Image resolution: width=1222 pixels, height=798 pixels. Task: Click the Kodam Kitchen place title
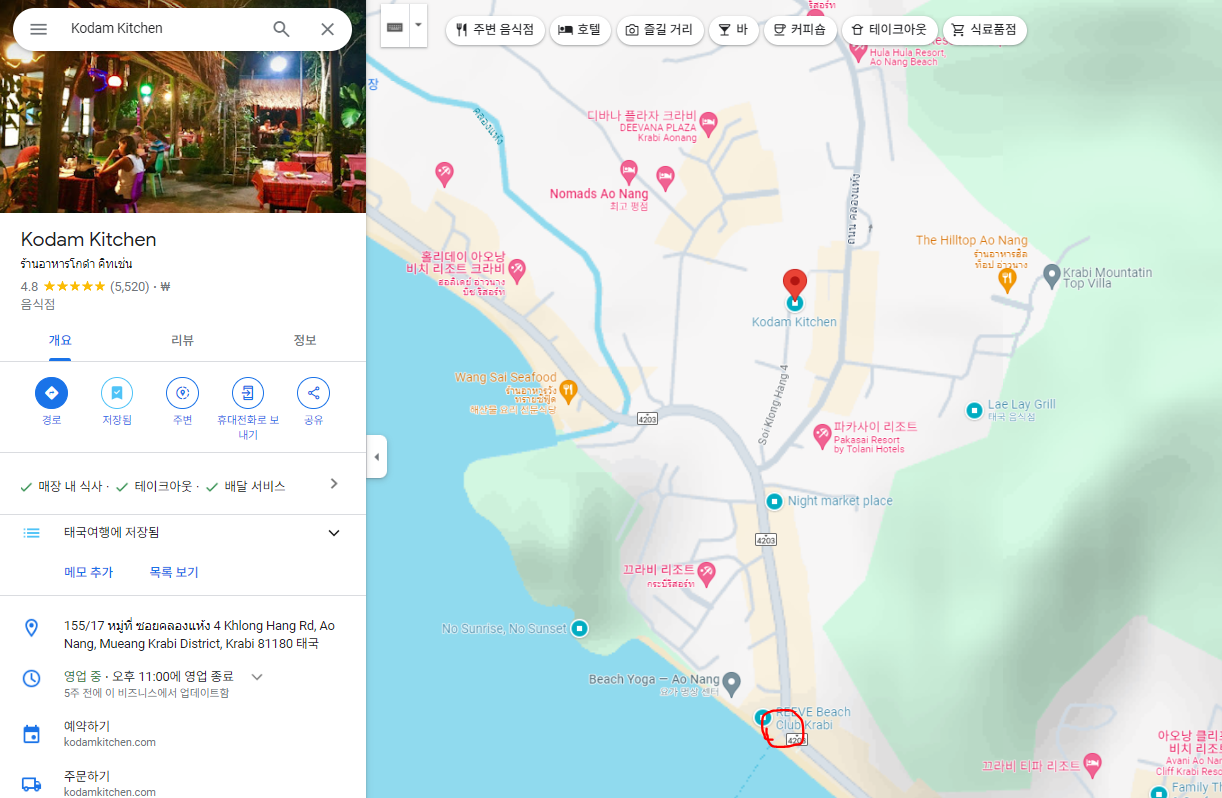pyautogui.click(x=88, y=240)
